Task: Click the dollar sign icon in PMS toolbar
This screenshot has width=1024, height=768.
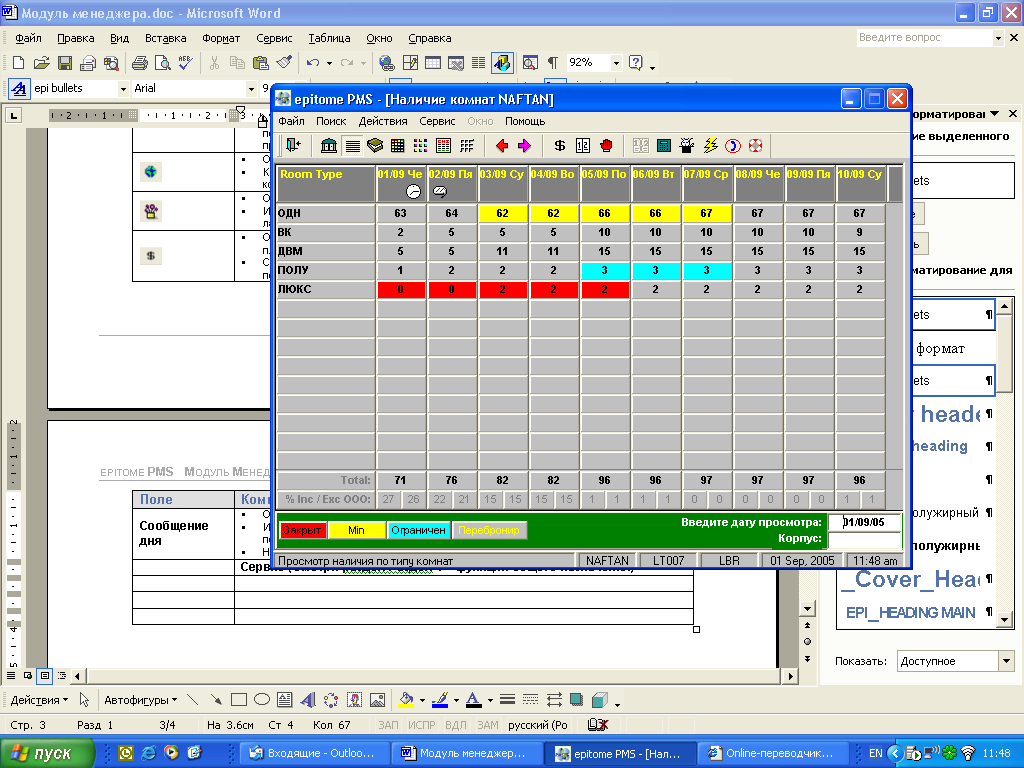Action: click(x=560, y=146)
